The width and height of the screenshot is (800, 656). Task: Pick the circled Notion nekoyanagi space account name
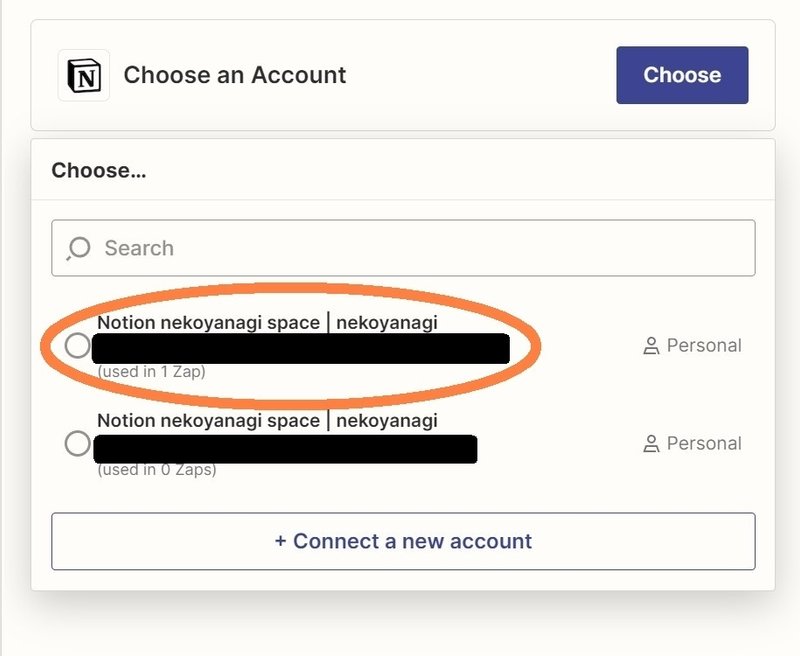click(x=267, y=322)
